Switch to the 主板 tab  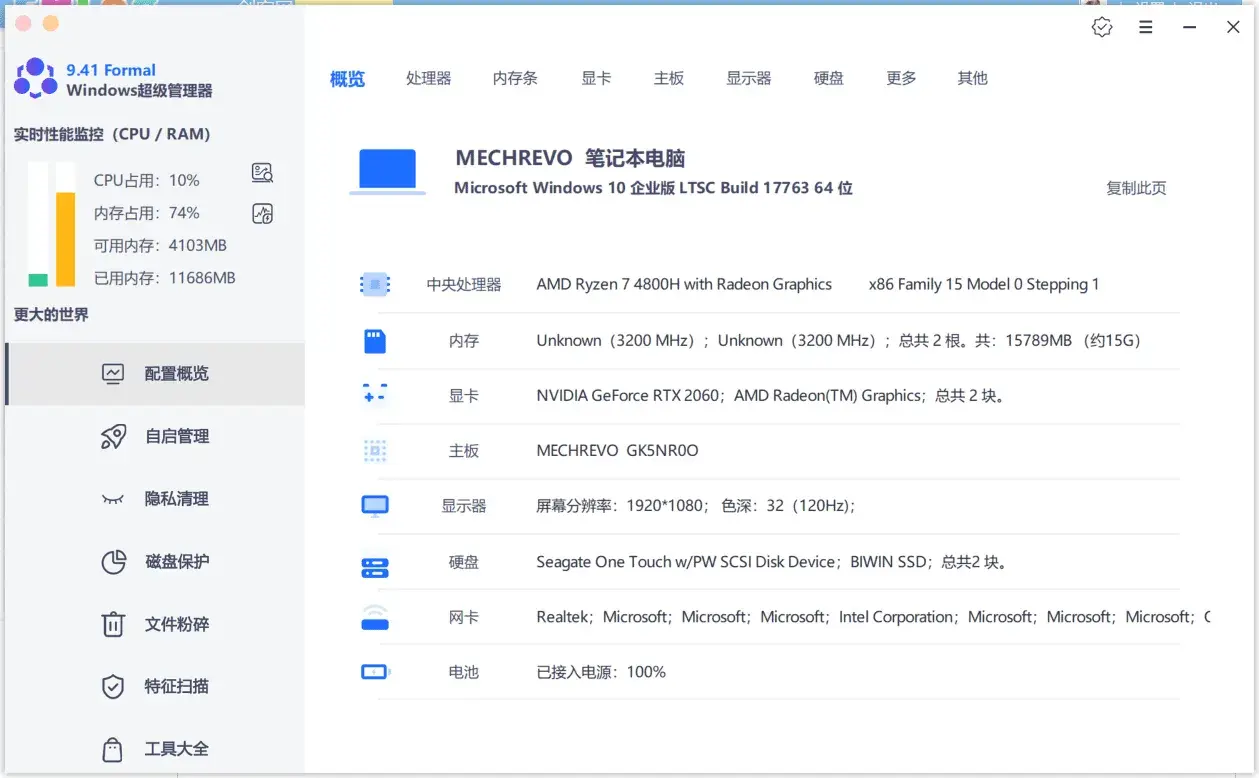(669, 78)
